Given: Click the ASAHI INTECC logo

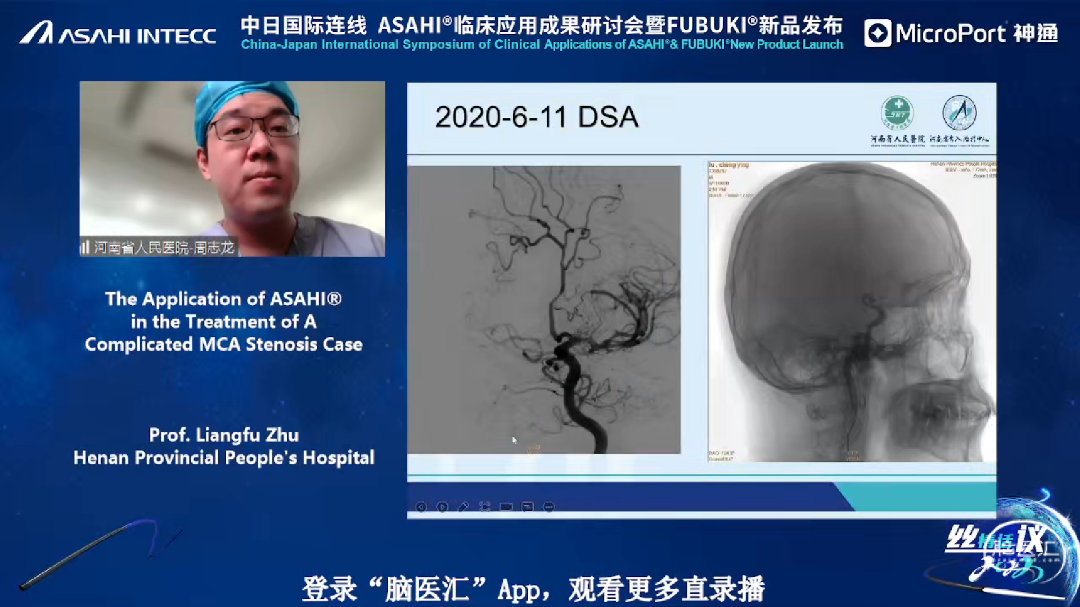Looking at the screenshot, I should [x=118, y=33].
